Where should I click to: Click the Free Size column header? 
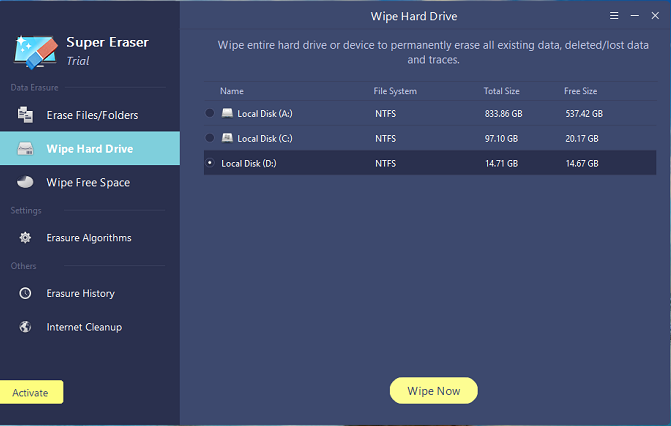point(580,91)
